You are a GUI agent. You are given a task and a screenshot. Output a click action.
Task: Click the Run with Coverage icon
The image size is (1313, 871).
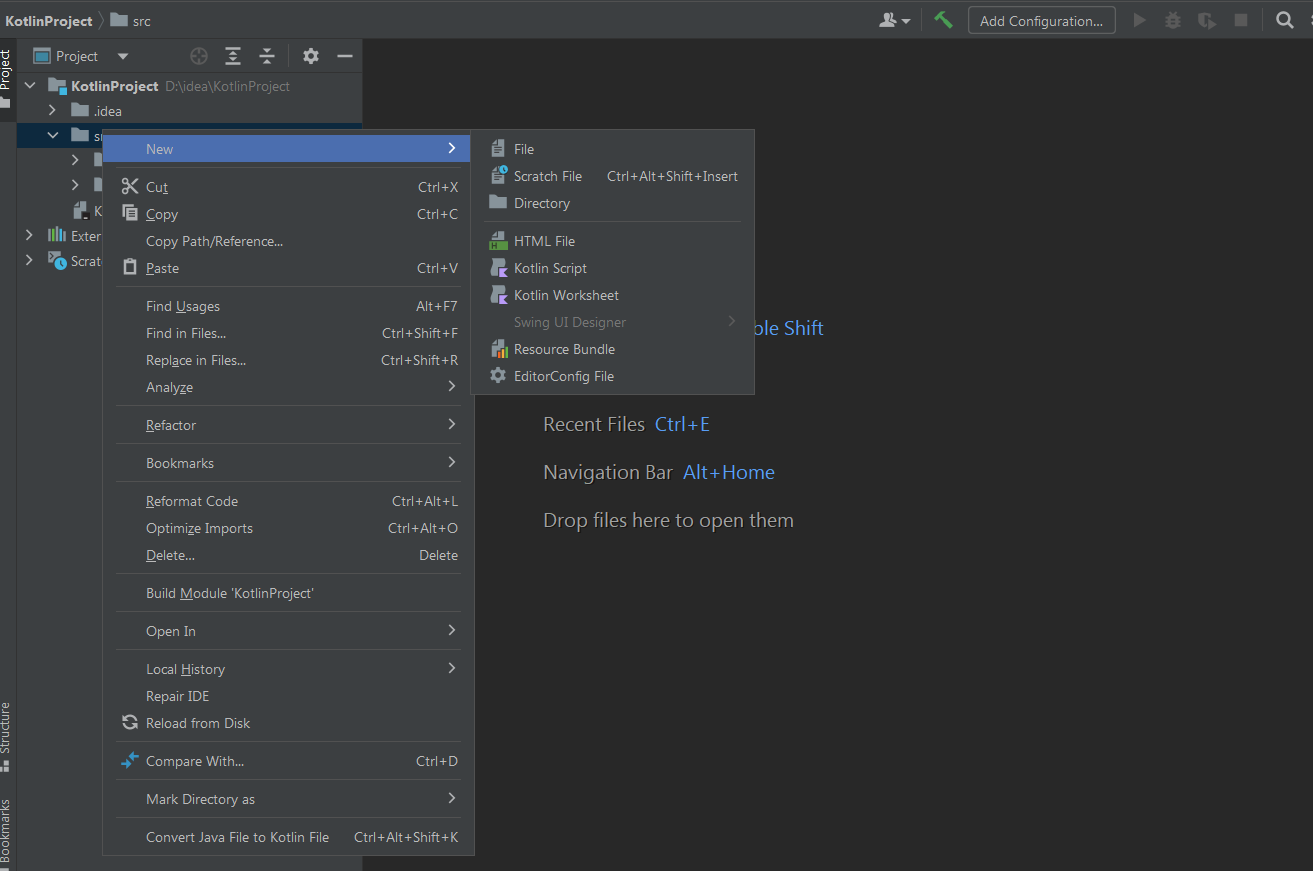coord(1207,20)
